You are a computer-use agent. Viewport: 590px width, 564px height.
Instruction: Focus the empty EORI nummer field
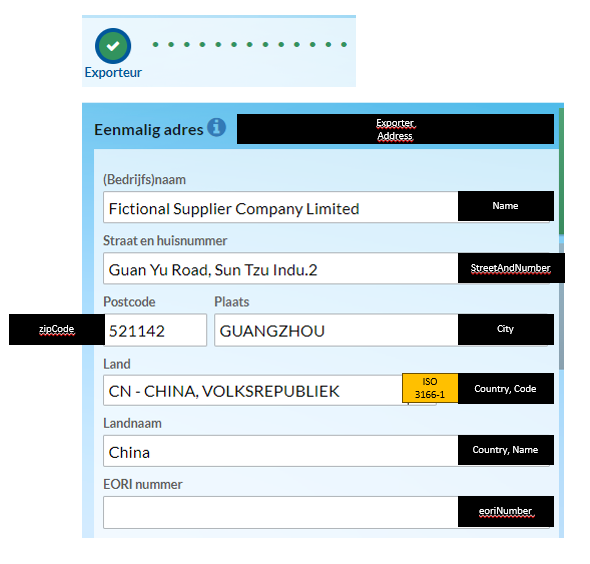[281, 512]
